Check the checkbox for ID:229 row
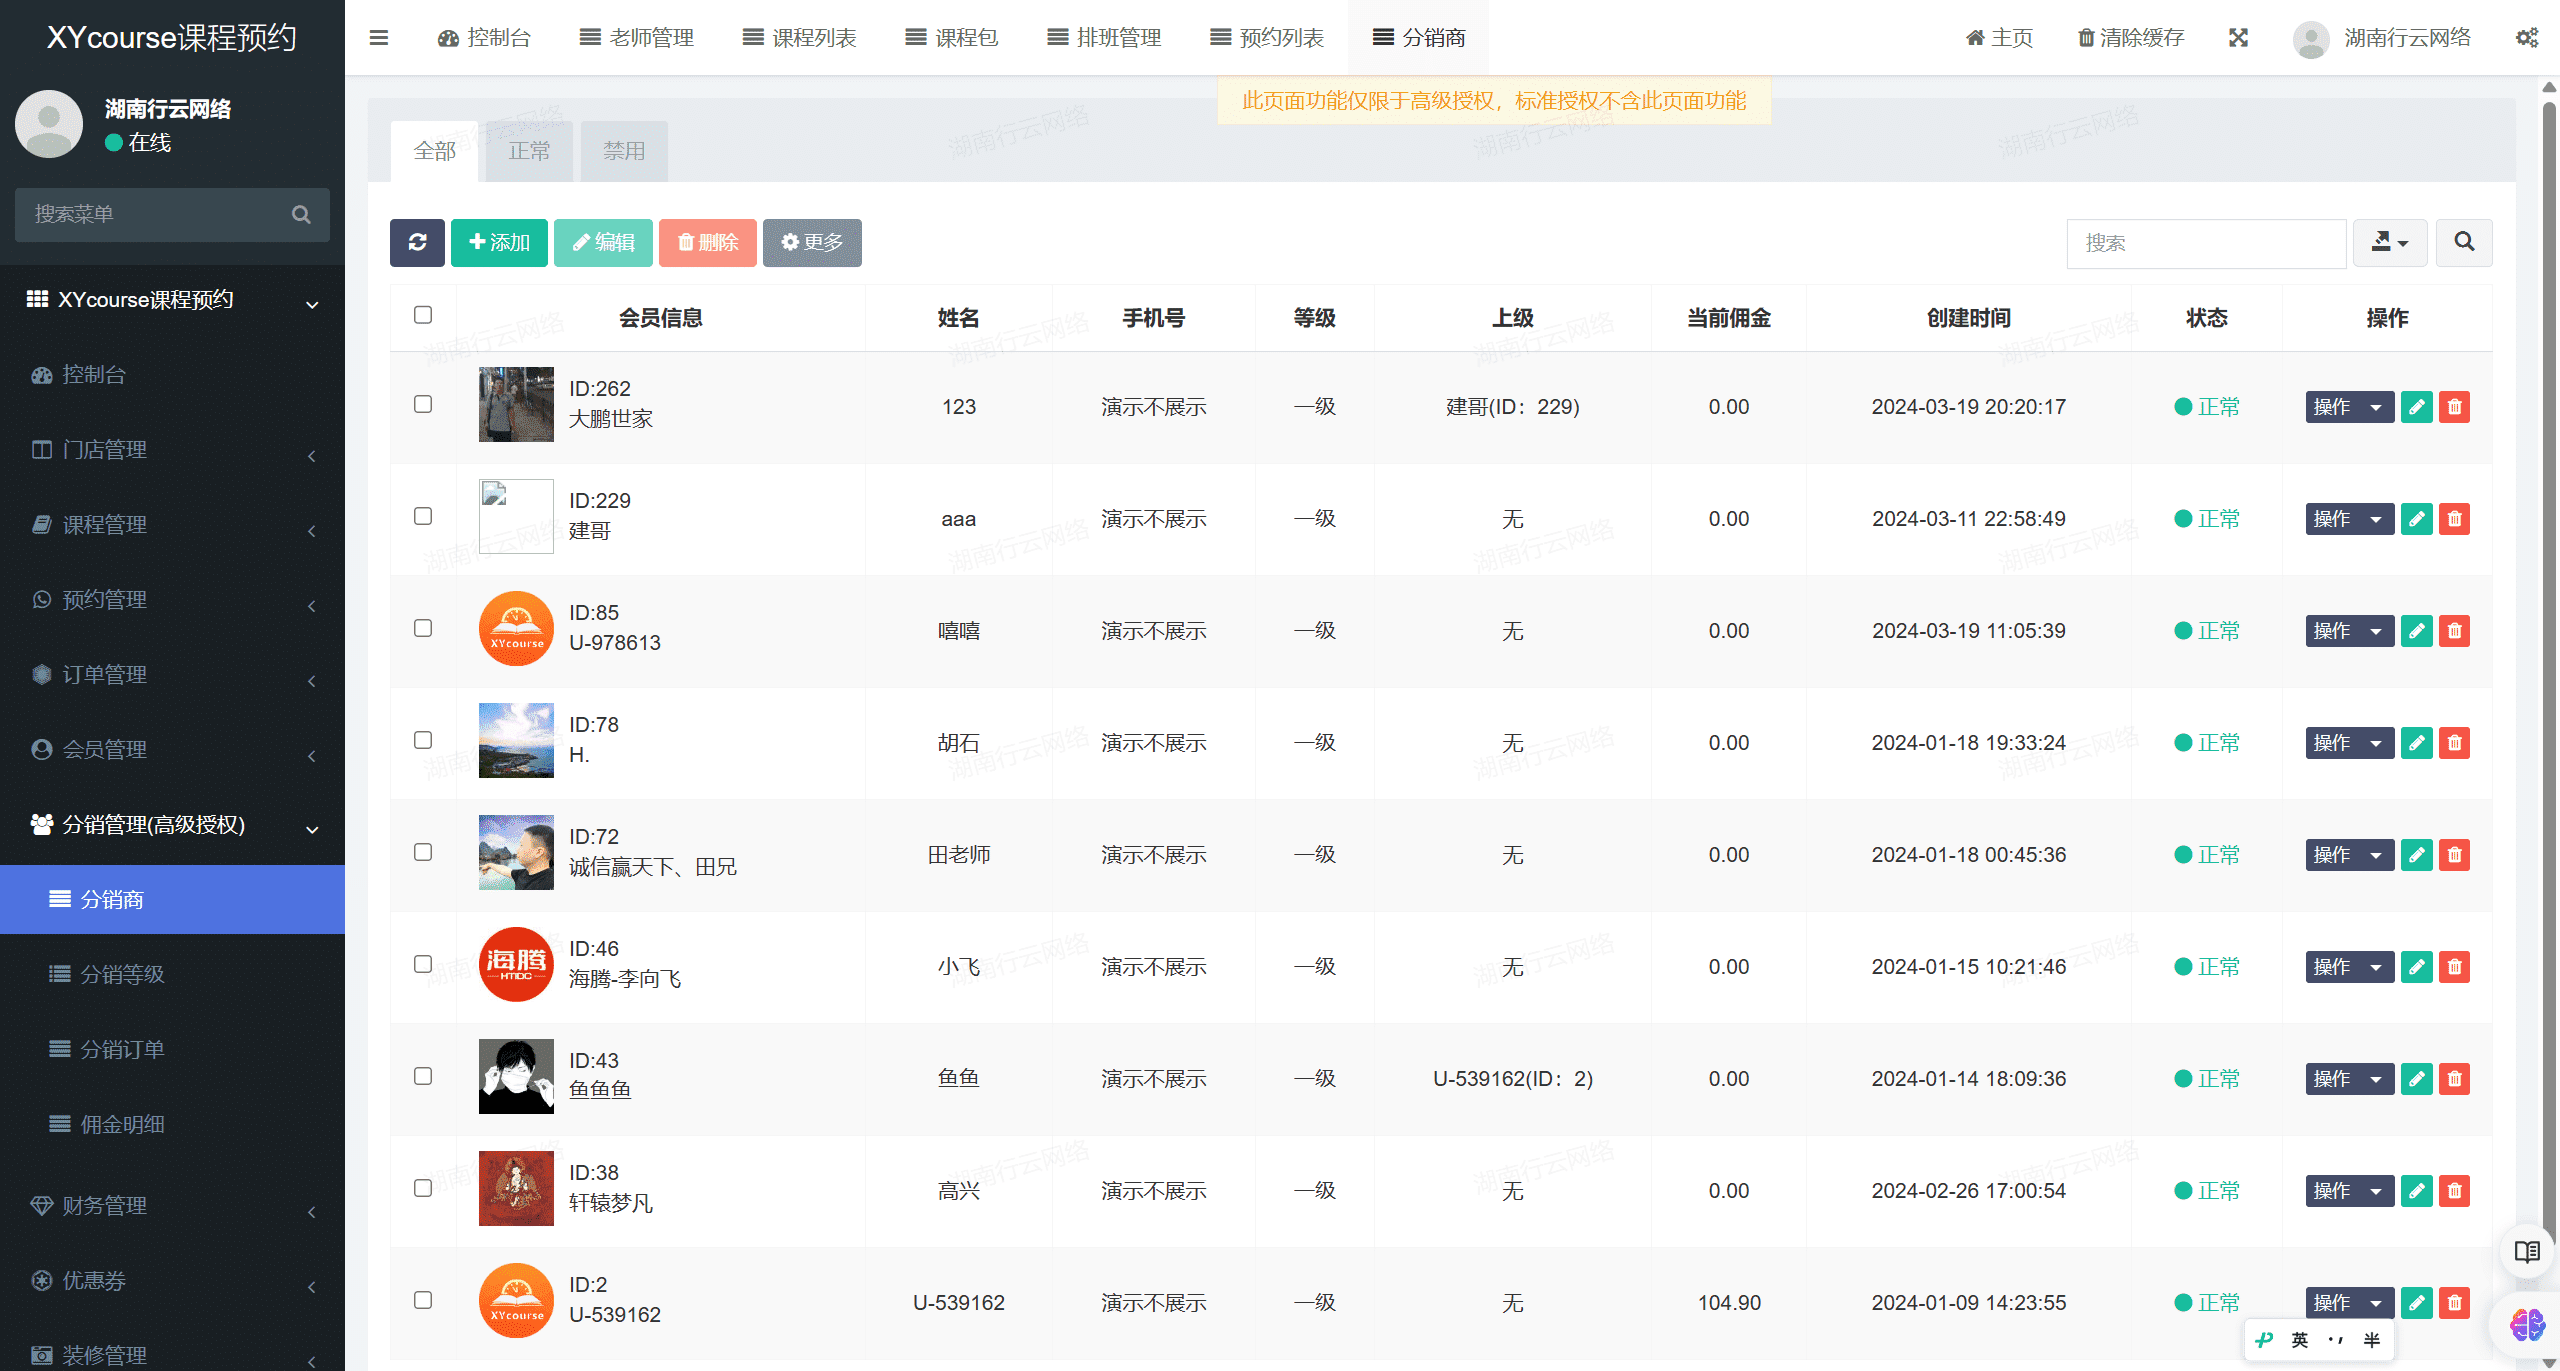This screenshot has width=2560, height=1371. 423,516
